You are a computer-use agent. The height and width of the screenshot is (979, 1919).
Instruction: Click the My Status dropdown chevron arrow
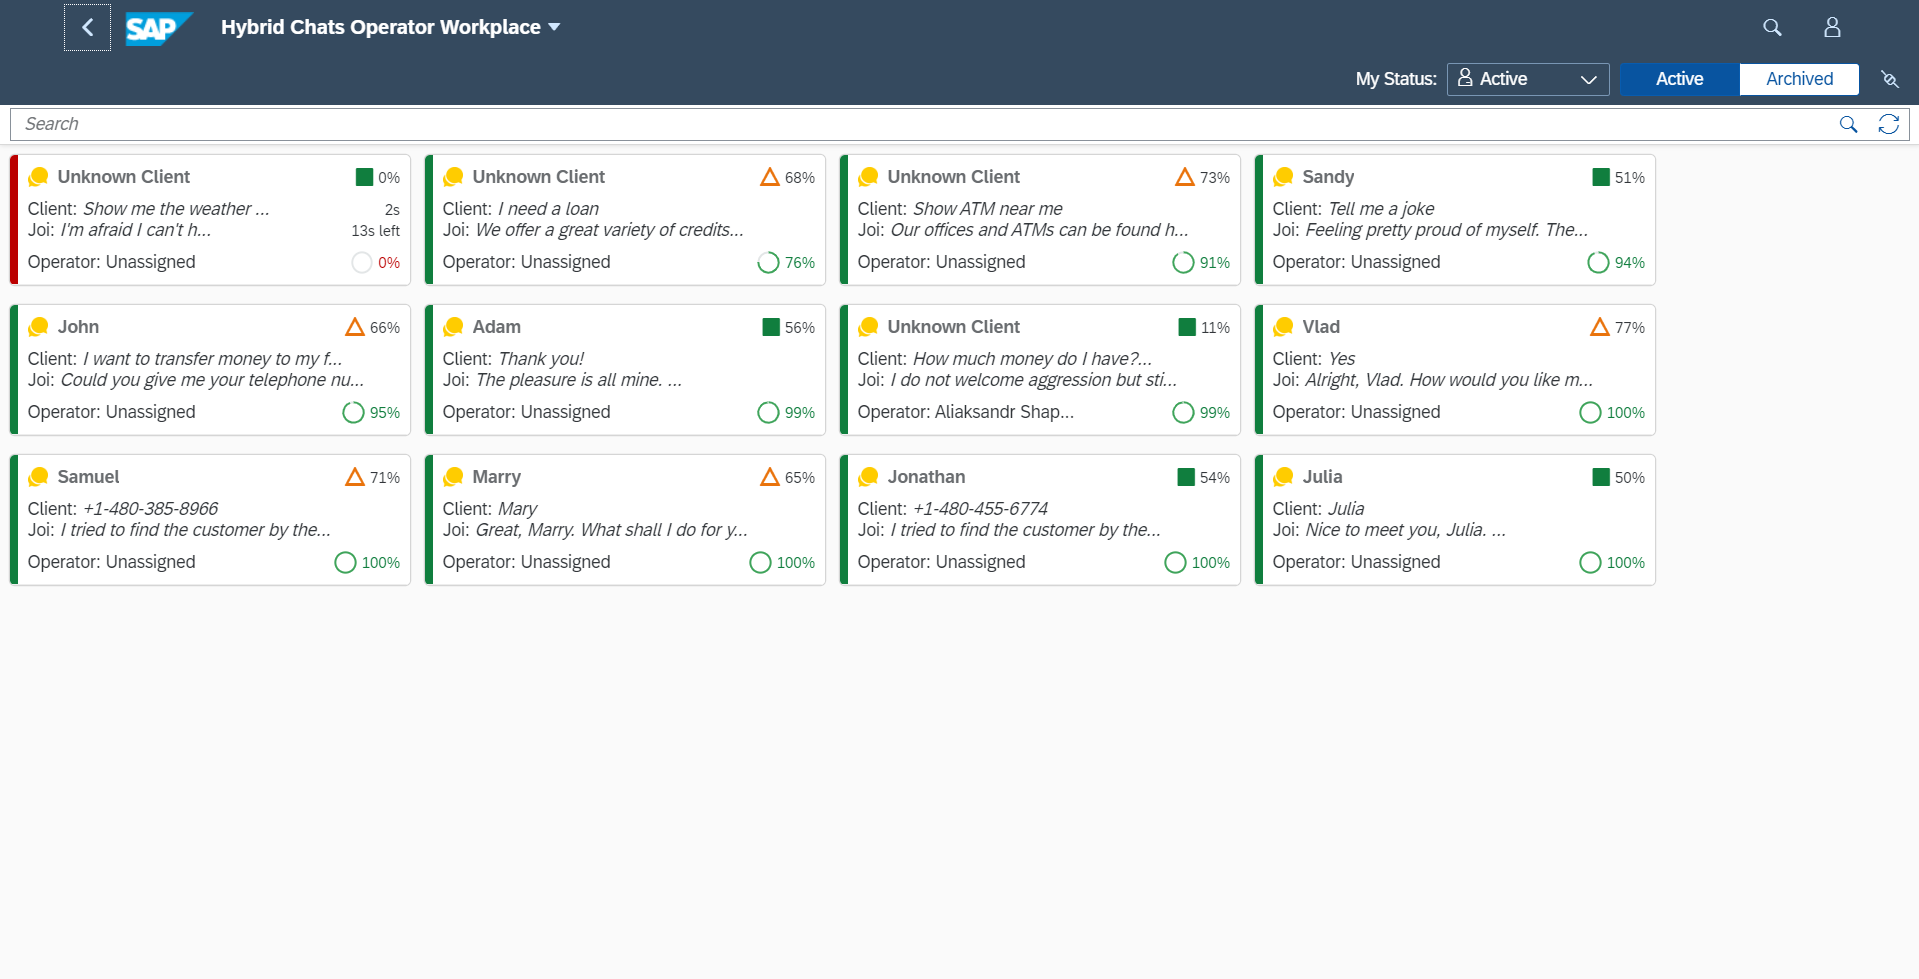click(x=1588, y=79)
